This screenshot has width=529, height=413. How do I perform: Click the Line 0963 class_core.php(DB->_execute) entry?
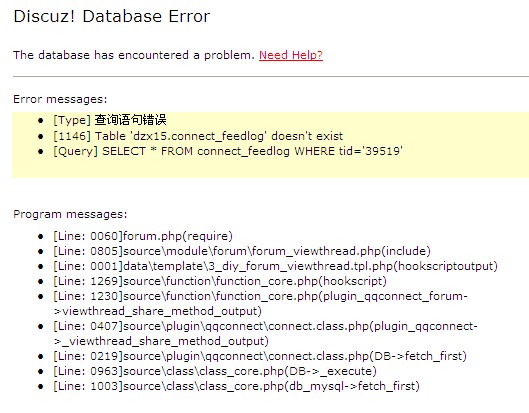coord(215,371)
